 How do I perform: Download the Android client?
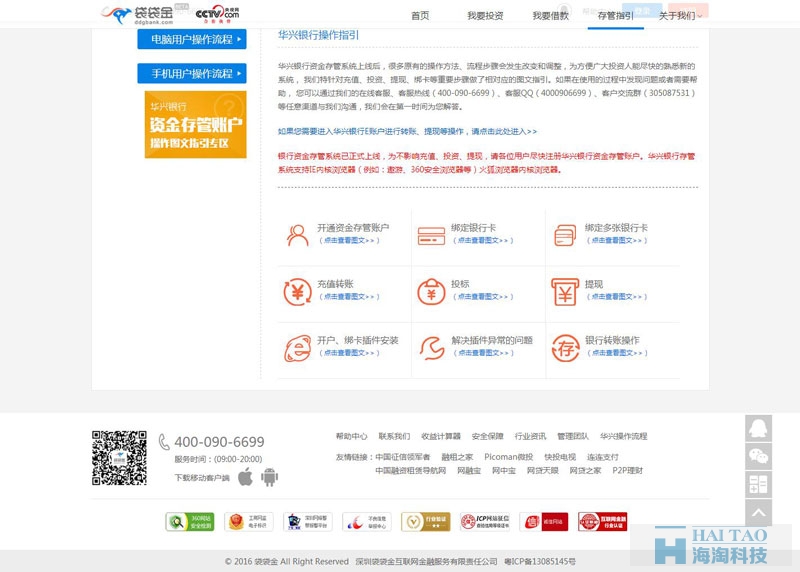coord(269,478)
